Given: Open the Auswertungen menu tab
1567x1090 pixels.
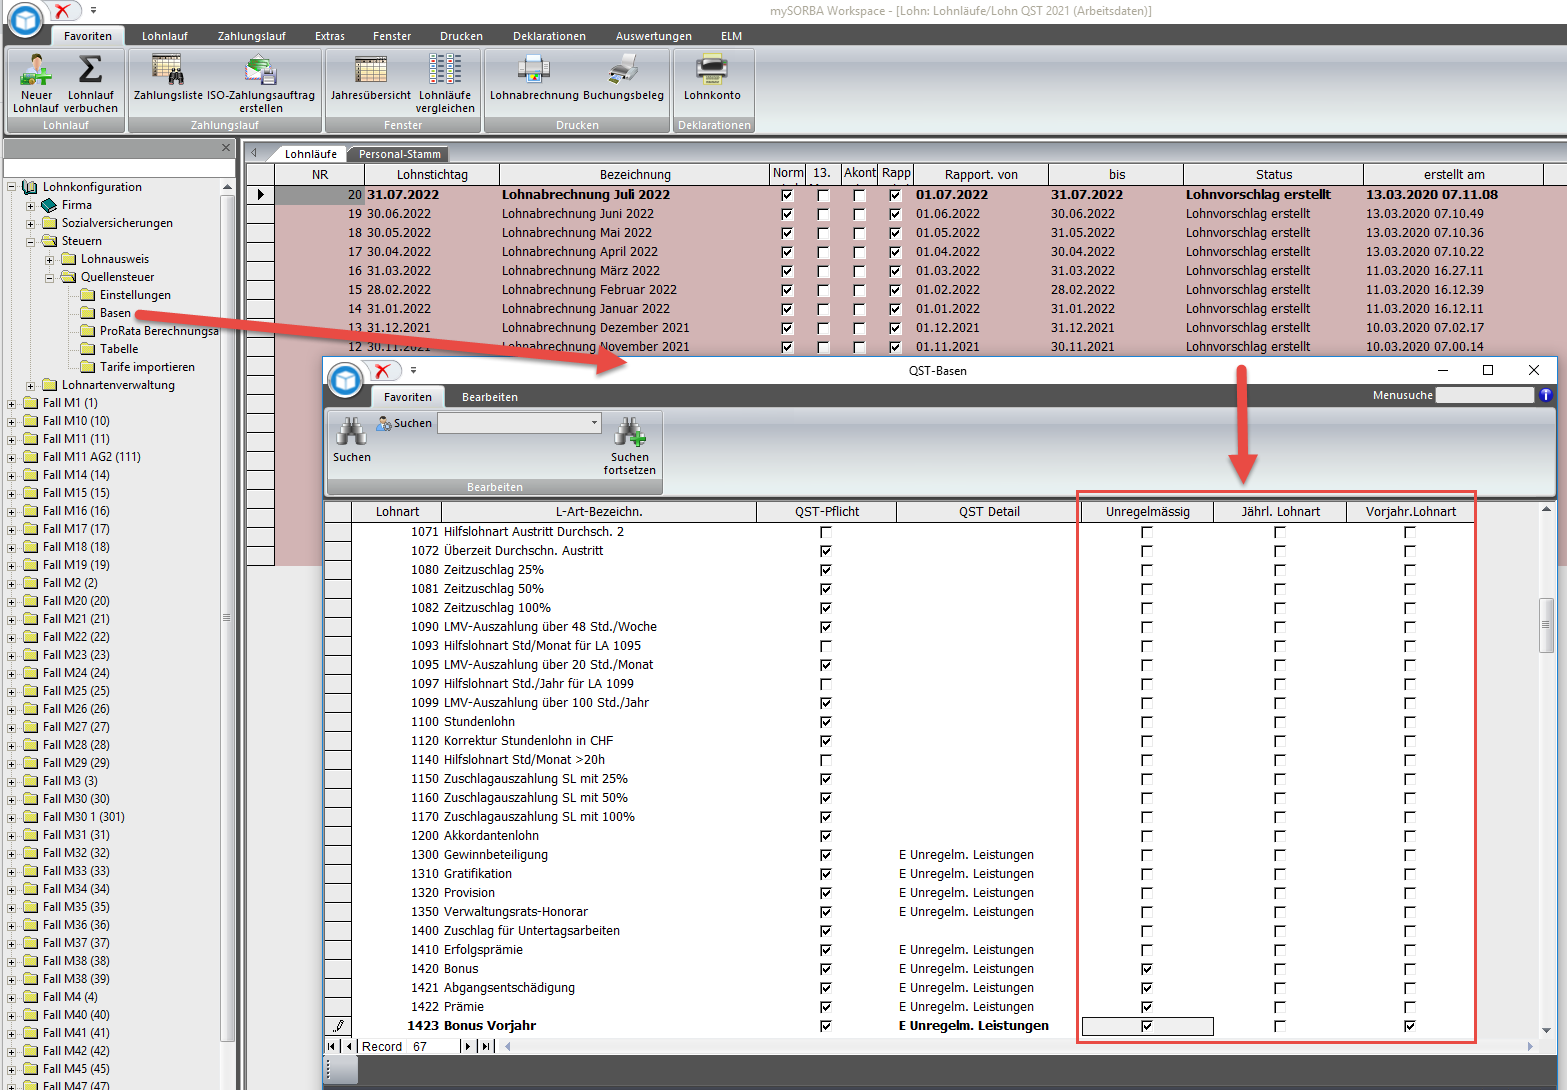Looking at the screenshot, I should click(x=653, y=36).
